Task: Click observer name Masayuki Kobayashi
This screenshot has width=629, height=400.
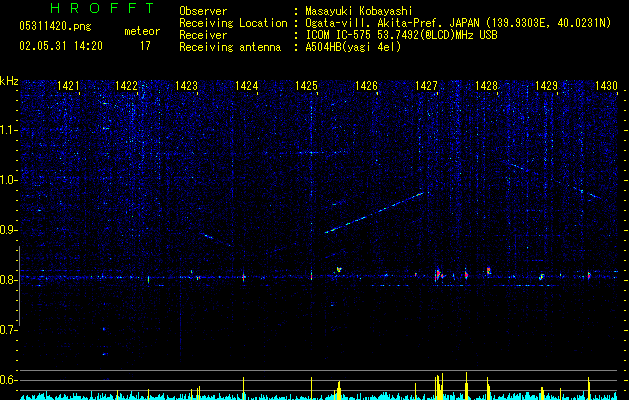Action: point(359,11)
